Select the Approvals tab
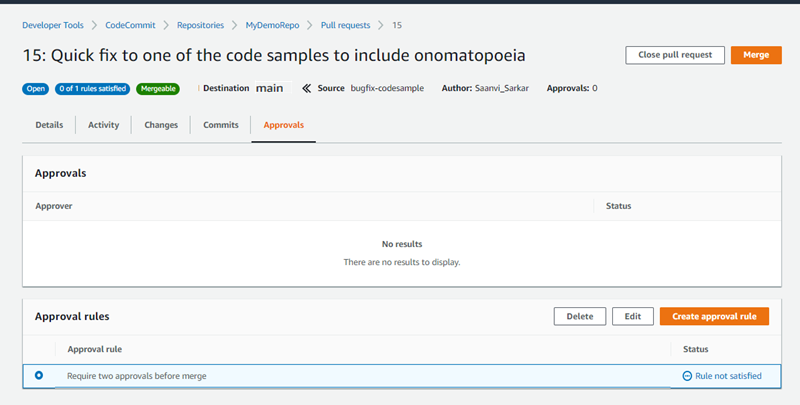This screenshot has height=405, width=800. (x=283, y=125)
